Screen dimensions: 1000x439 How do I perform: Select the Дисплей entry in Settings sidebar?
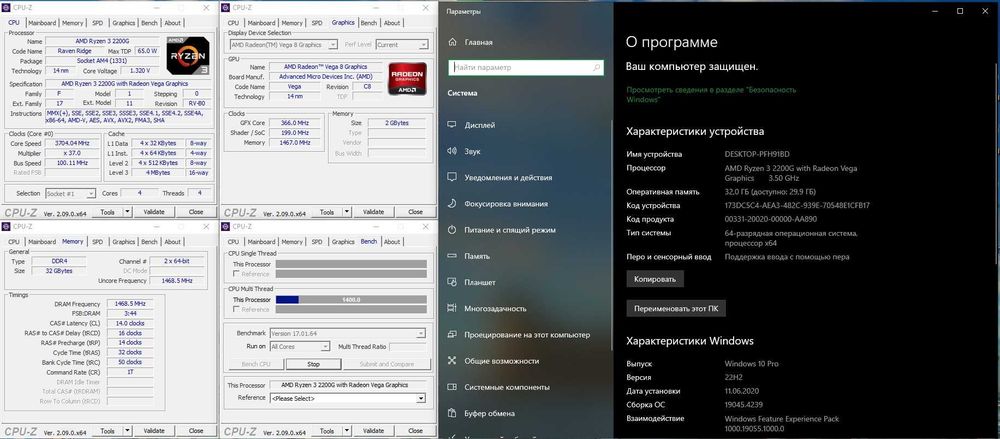(524, 125)
